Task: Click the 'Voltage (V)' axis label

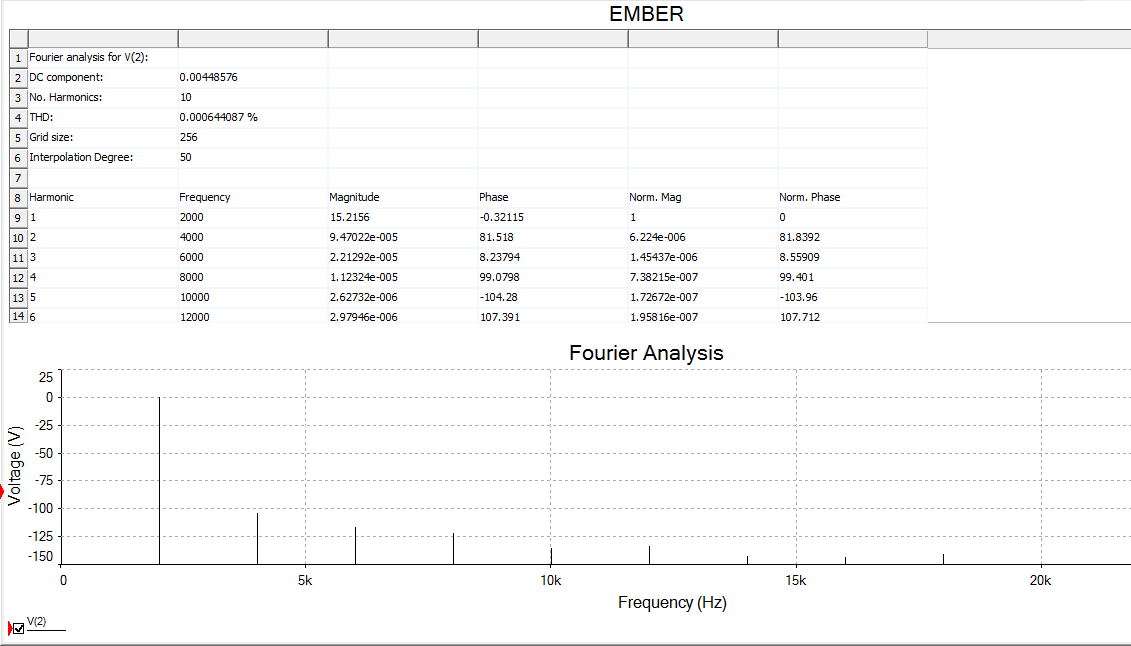Action: click(14, 466)
